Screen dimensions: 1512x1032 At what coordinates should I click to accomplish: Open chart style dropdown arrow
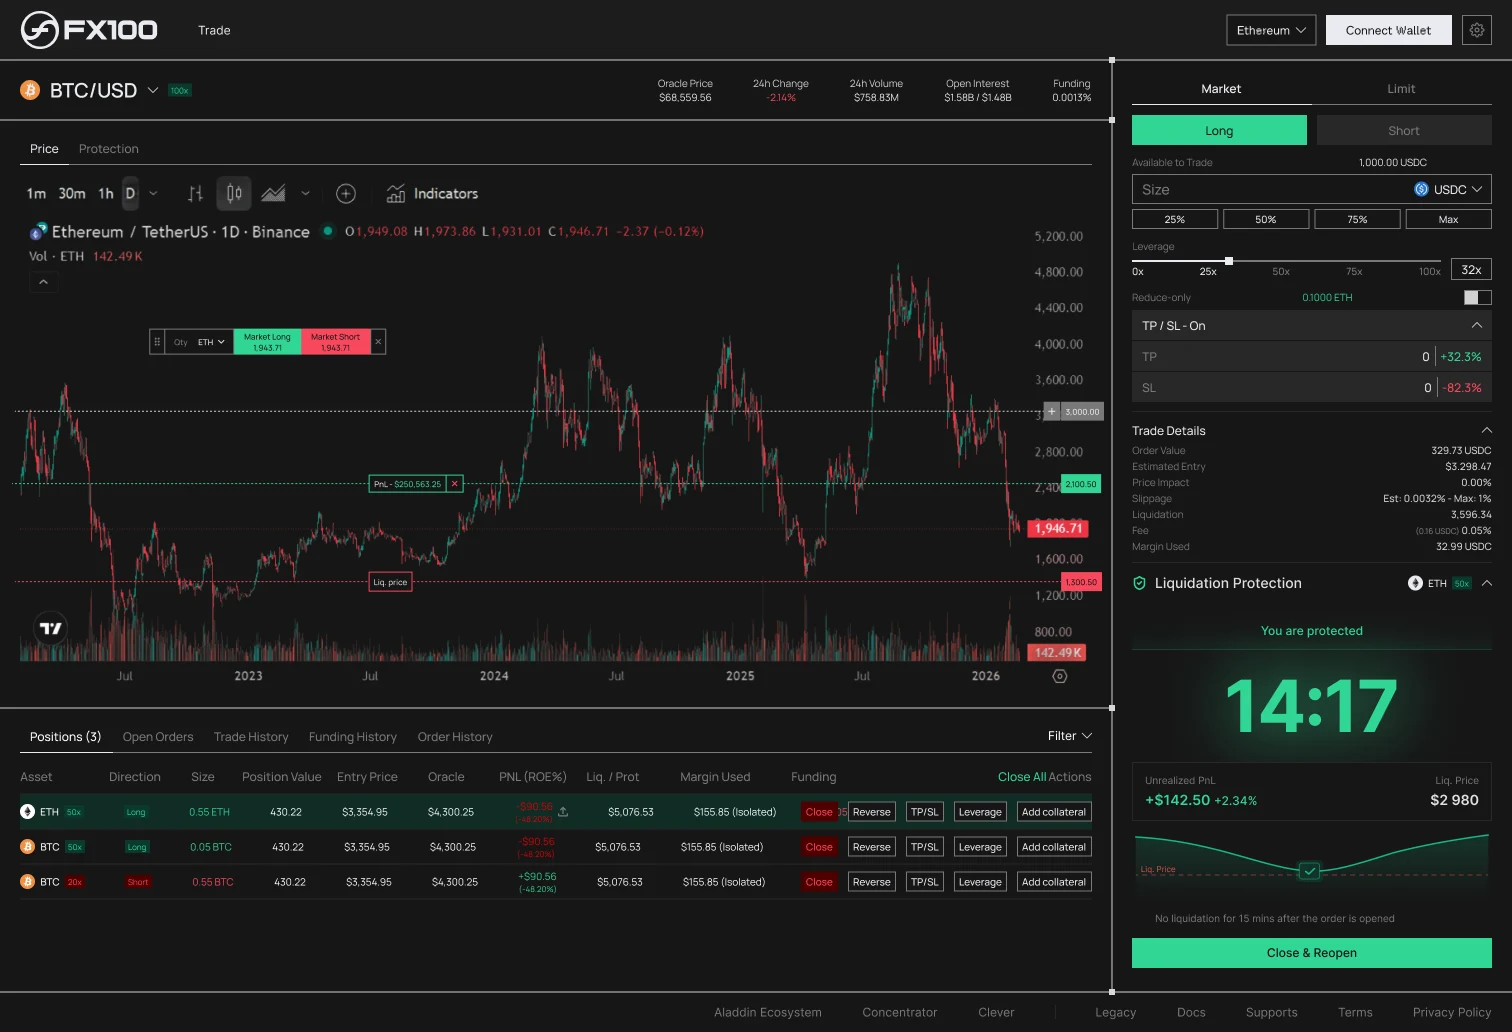(x=305, y=193)
